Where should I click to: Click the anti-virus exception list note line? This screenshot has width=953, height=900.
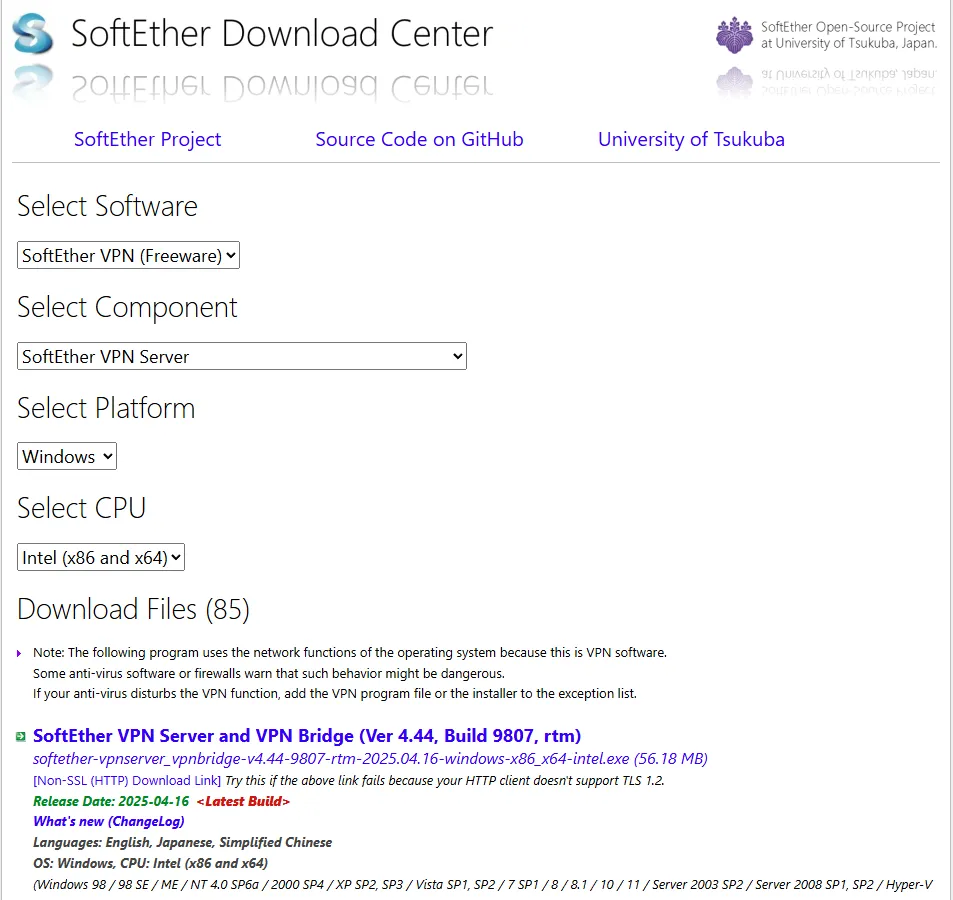[335, 693]
